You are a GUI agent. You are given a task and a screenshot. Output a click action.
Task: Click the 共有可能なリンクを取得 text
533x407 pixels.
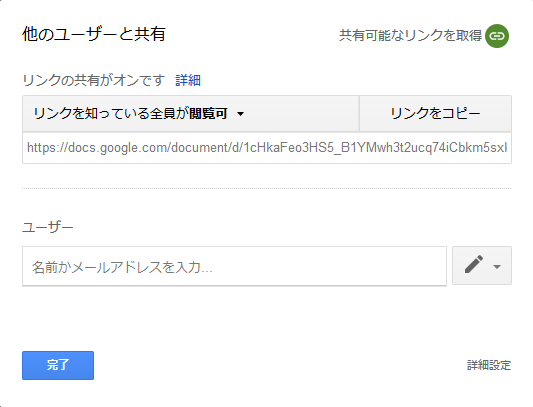[x=410, y=36]
